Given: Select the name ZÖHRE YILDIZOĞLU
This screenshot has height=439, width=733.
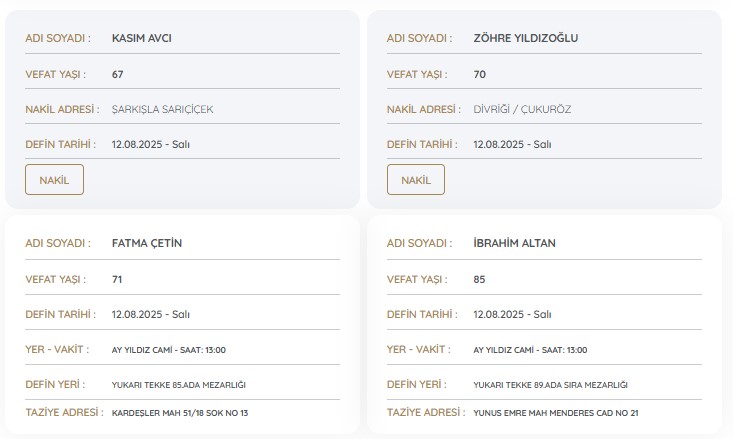Looking at the screenshot, I should [525, 39].
